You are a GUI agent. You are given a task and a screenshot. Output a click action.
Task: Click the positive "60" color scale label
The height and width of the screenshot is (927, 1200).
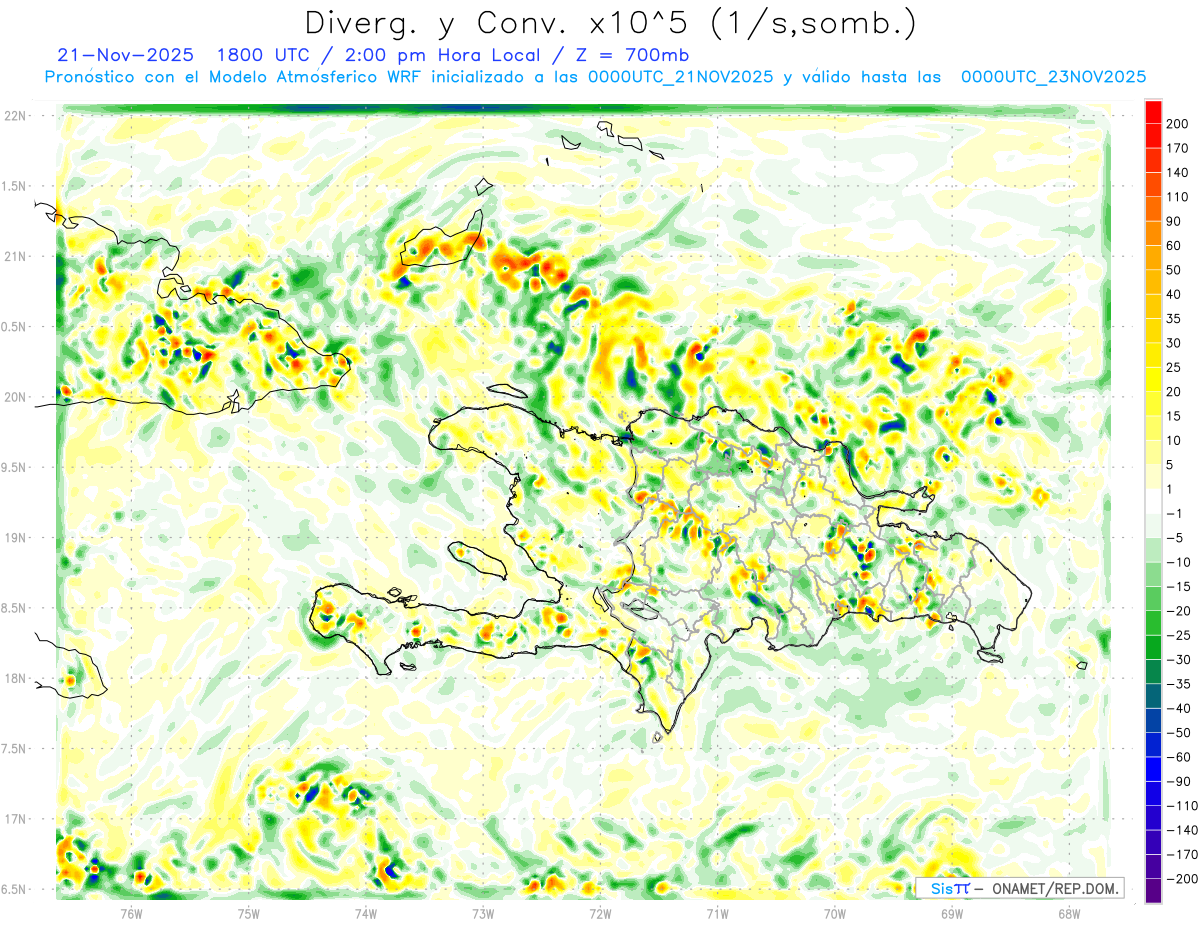click(1174, 246)
